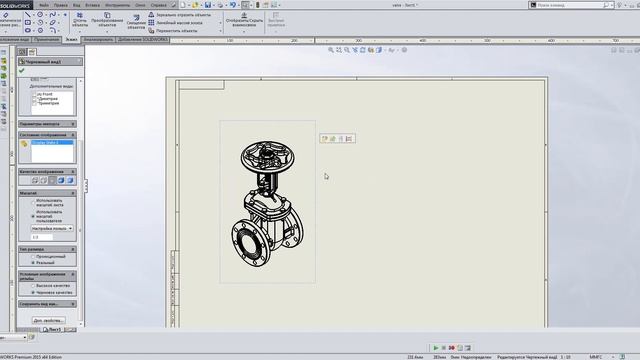The image size is (640, 360).
Task: Select the Shaded With Edges display style icon
Action: click(x=61, y=180)
